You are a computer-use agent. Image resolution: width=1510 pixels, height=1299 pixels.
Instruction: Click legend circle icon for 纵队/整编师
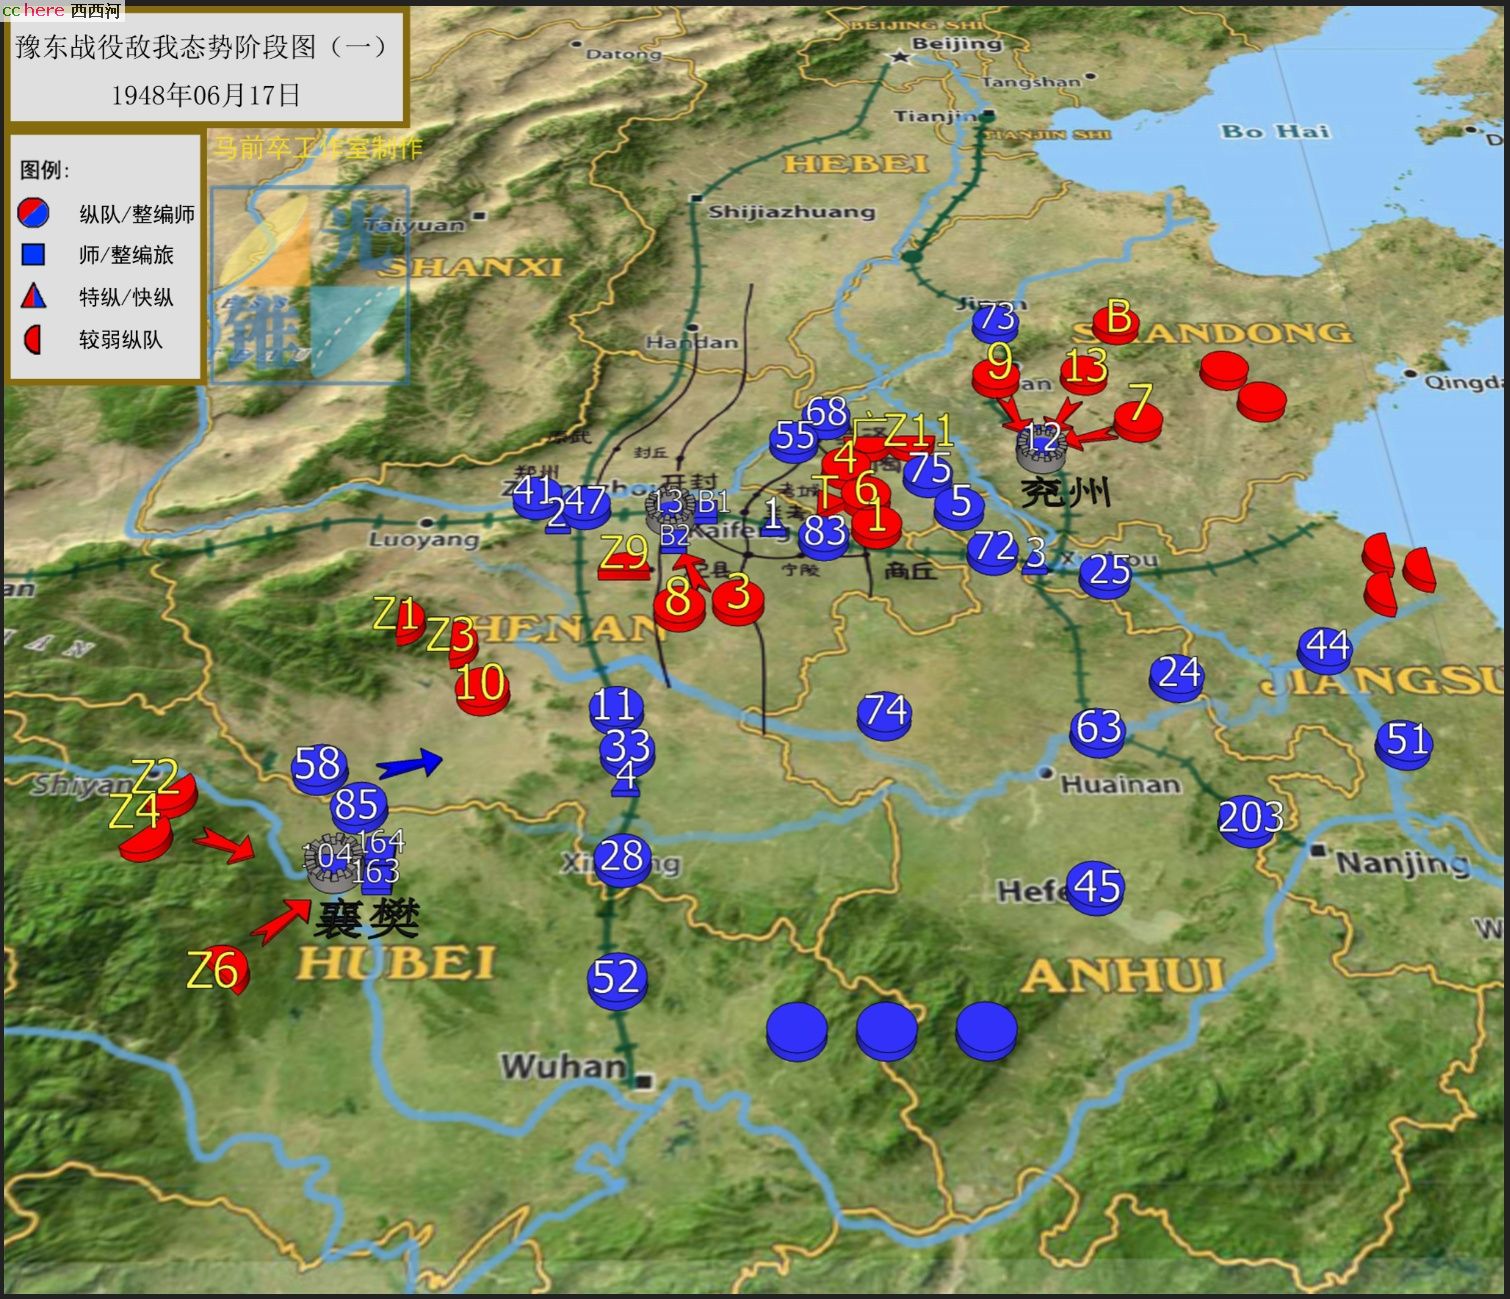point(34,212)
